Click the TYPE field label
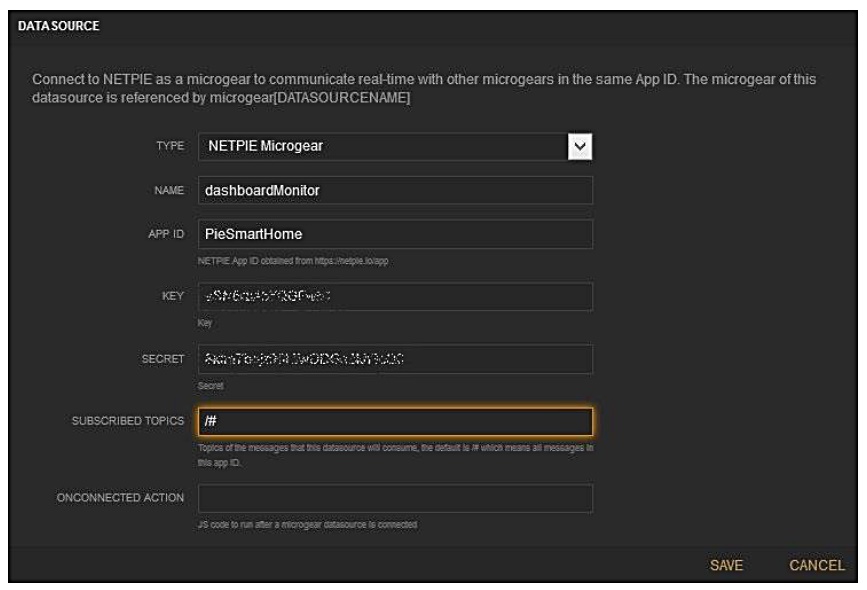Image resolution: width=867 pixels, height=590 pixels. point(171,148)
